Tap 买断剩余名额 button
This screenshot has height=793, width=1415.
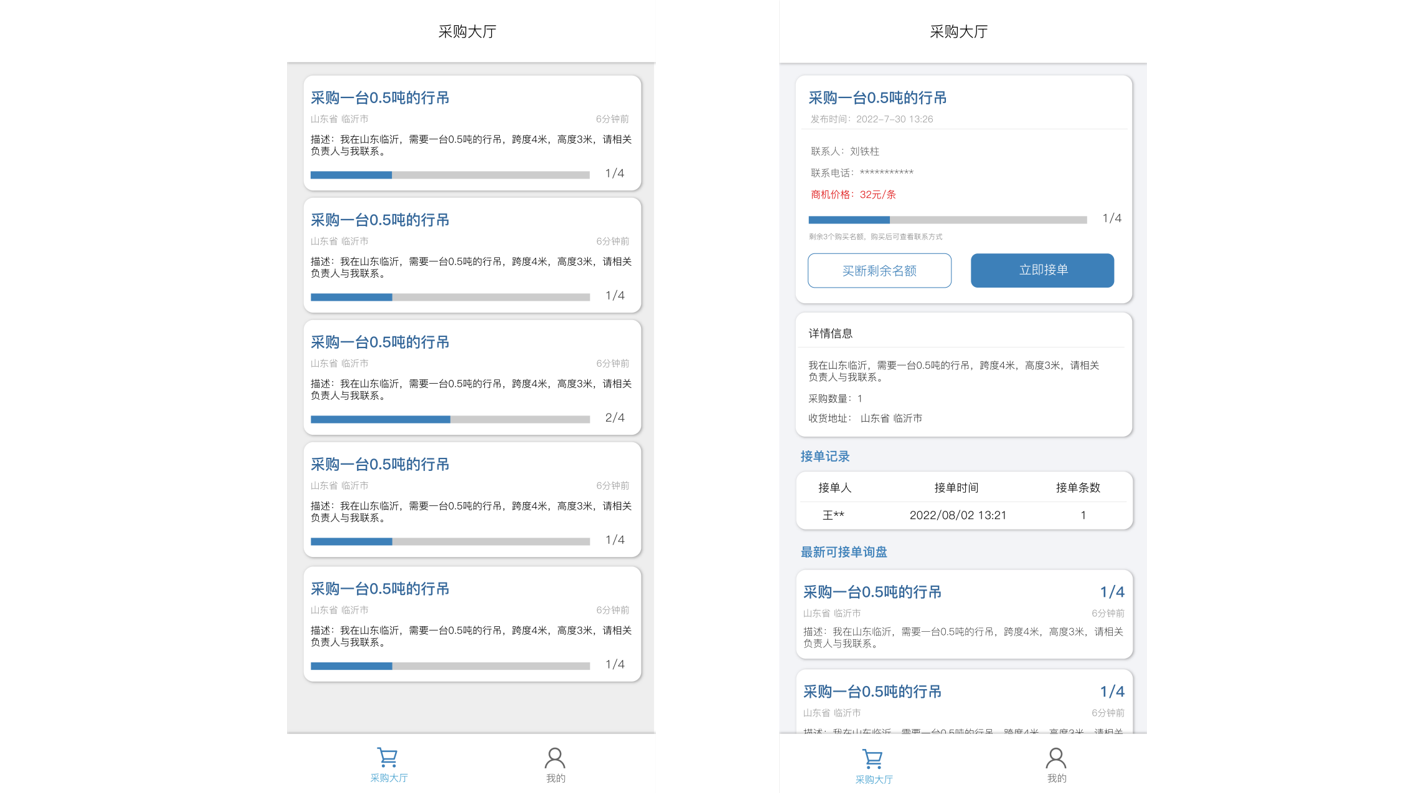coord(879,270)
